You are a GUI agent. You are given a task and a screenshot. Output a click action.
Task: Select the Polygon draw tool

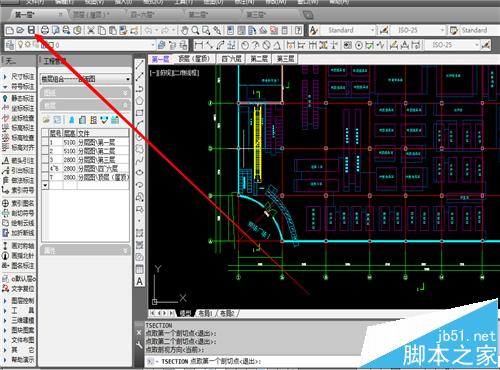(x=140, y=101)
